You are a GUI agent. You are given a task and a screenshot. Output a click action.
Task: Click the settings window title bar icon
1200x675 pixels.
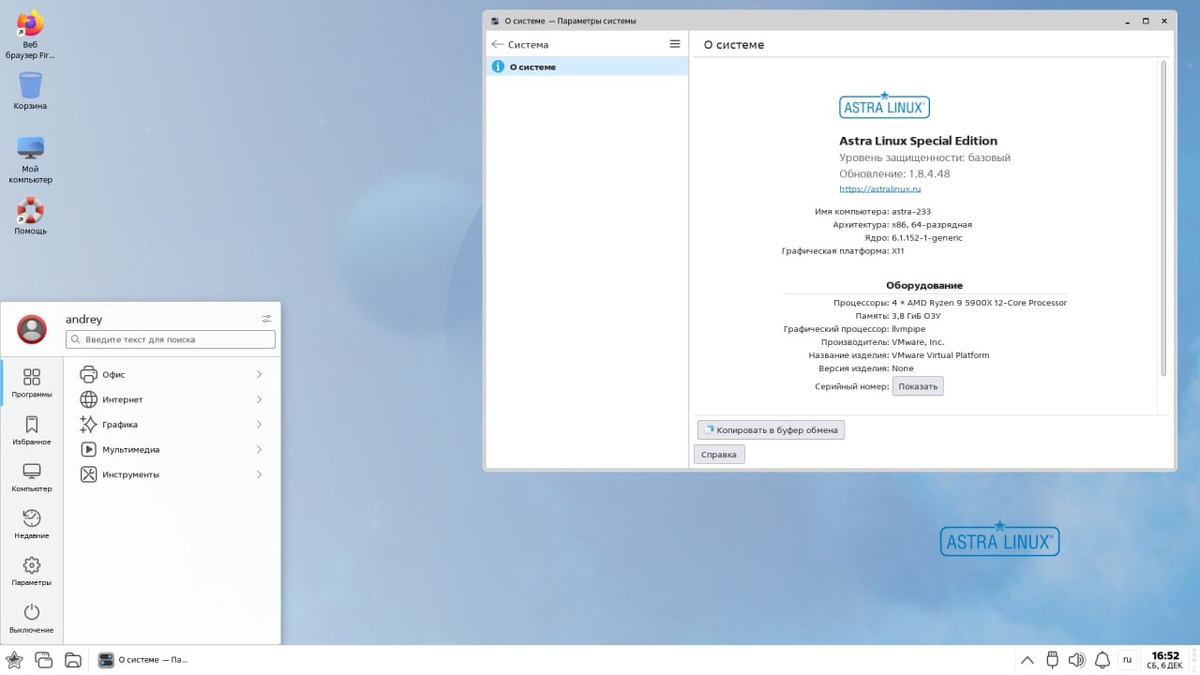[x=495, y=20]
